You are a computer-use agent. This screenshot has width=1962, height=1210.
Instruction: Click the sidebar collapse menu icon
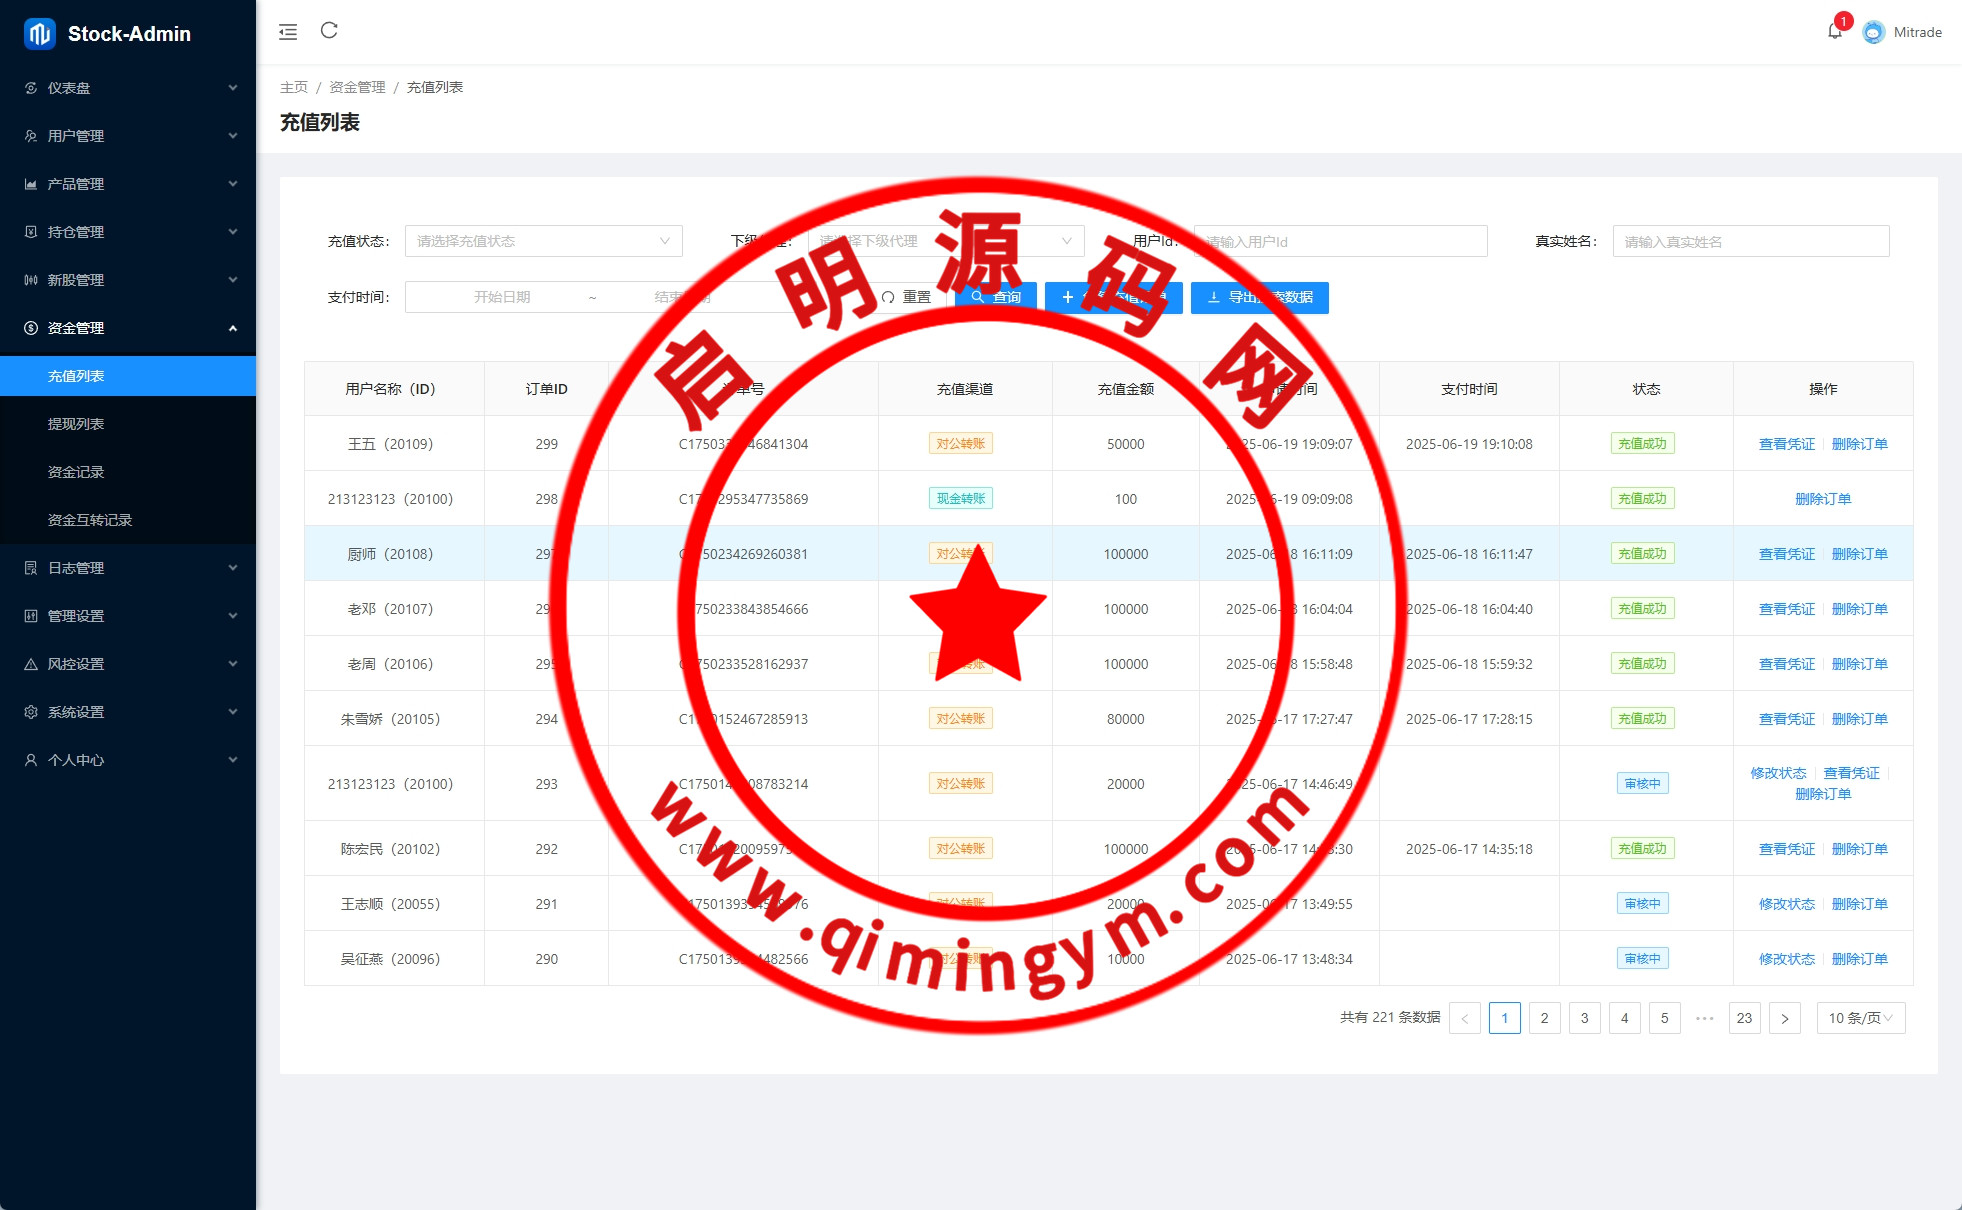pos(288,32)
